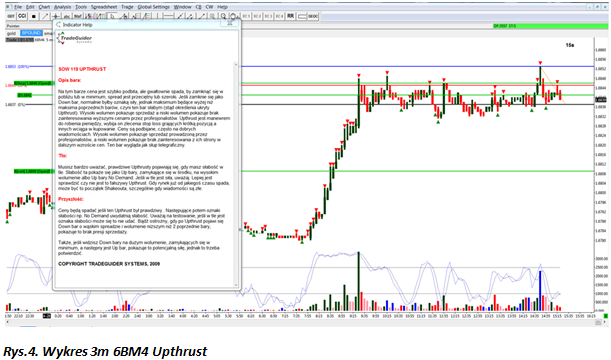Viewport: 611px width, 360px height.
Task: Click the IC 3 toolbar button
Action: point(268,16)
